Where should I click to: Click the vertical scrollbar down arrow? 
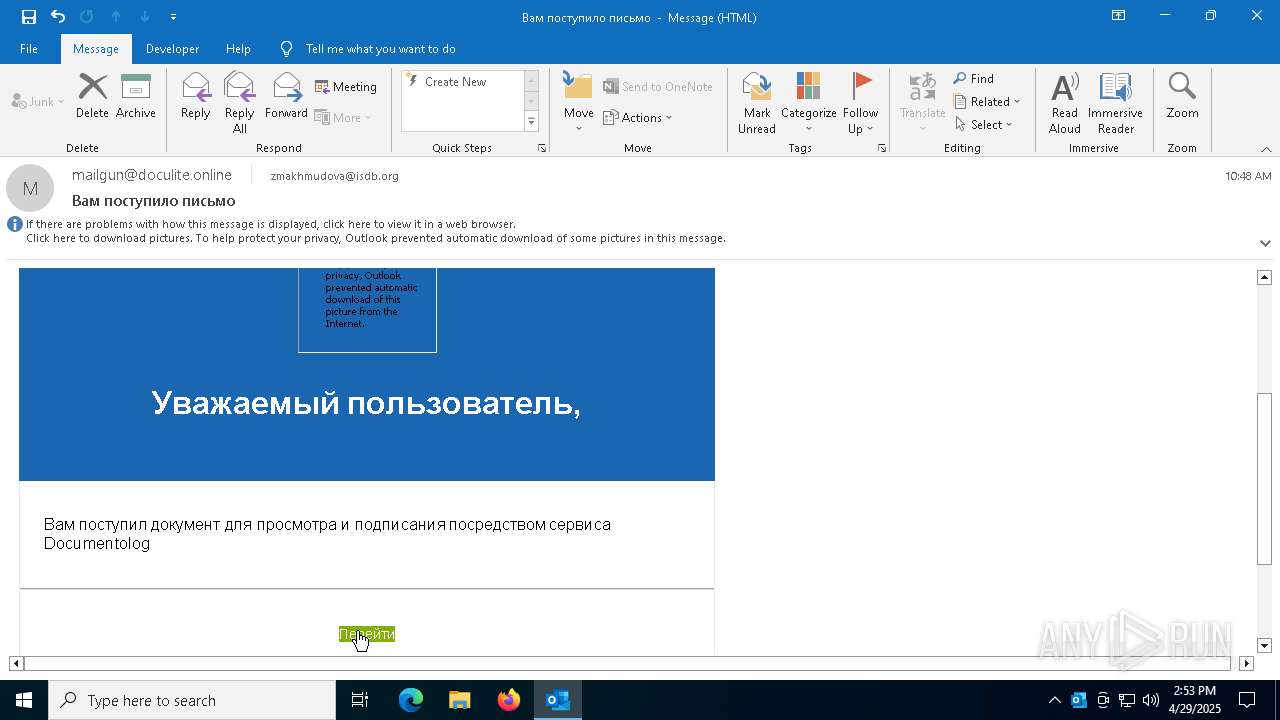coord(1264,646)
